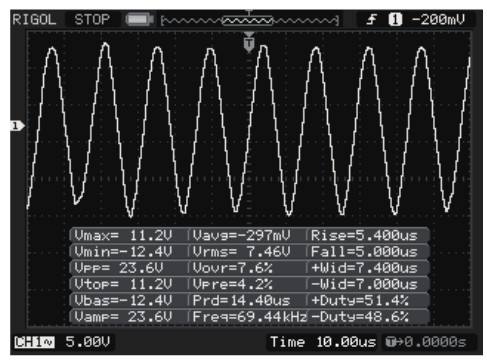Select the Vpp= 23.6V measurement
The height and width of the screenshot is (364, 487).
(118, 268)
